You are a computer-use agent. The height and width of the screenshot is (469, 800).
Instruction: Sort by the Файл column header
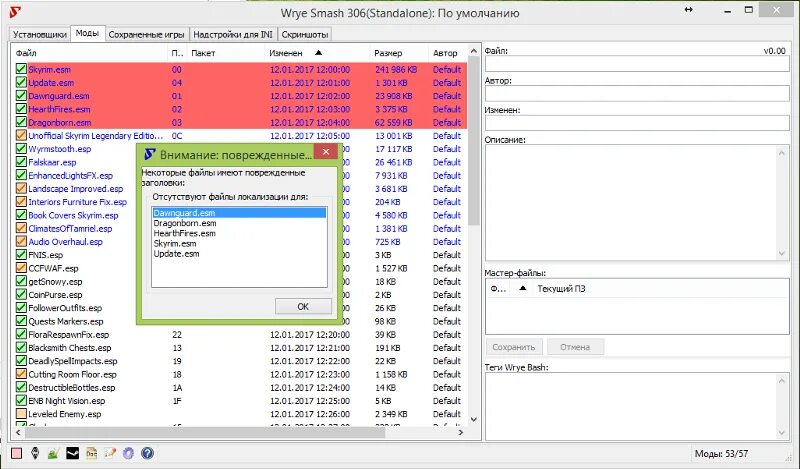coord(89,53)
